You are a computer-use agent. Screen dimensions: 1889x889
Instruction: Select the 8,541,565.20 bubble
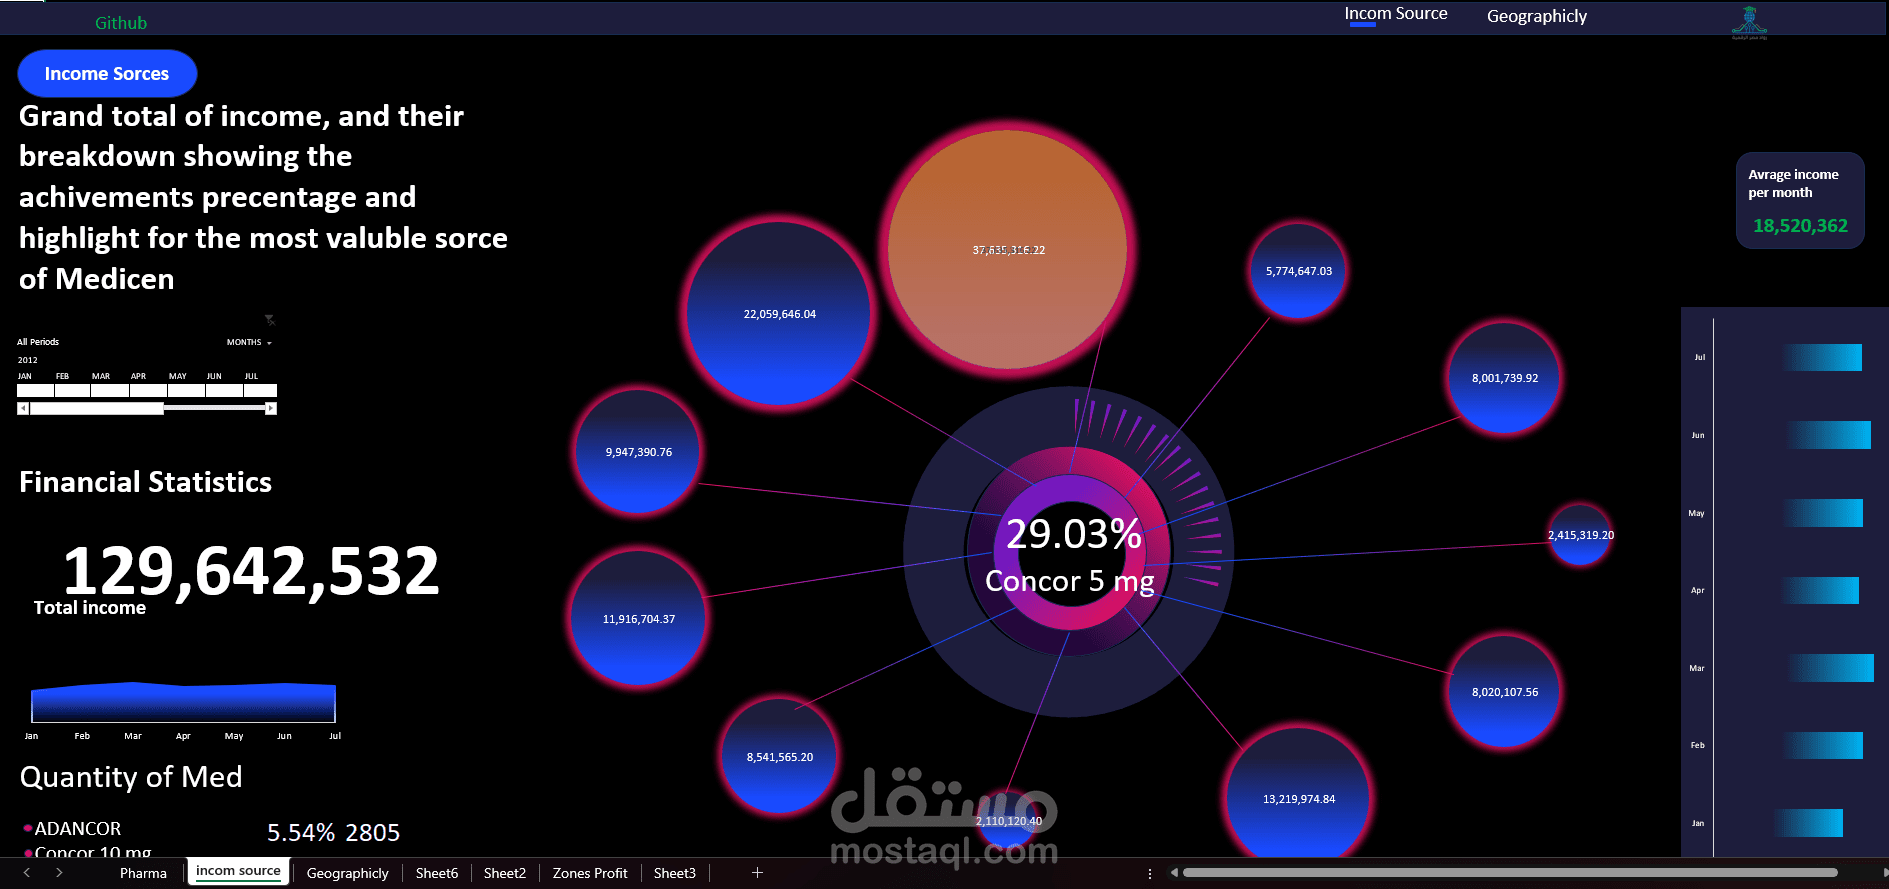pyautogui.click(x=779, y=757)
